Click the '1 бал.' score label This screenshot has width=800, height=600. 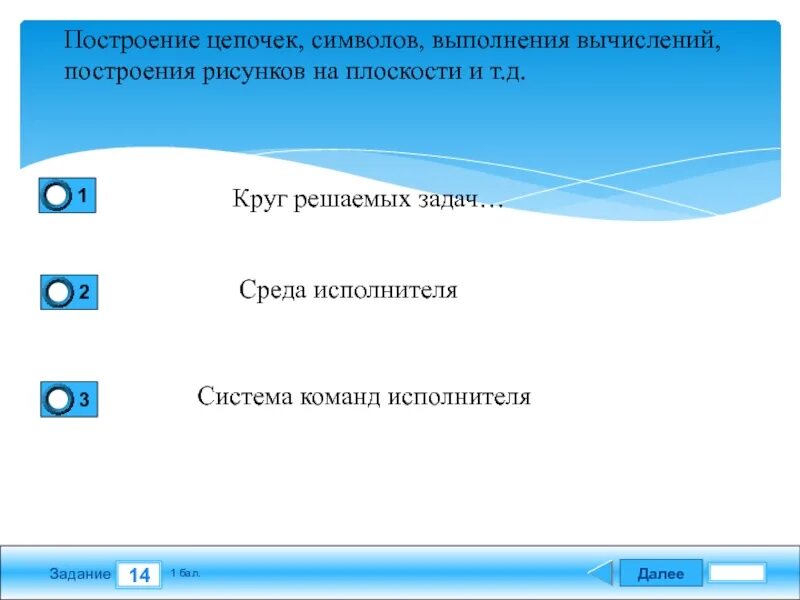pyautogui.click(x=185, y=573)
